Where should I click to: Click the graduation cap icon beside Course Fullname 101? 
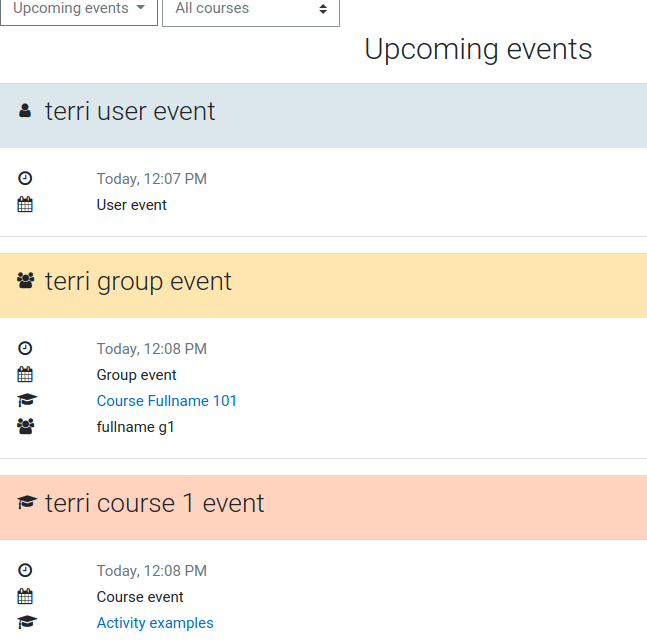[x=27, y=400]
